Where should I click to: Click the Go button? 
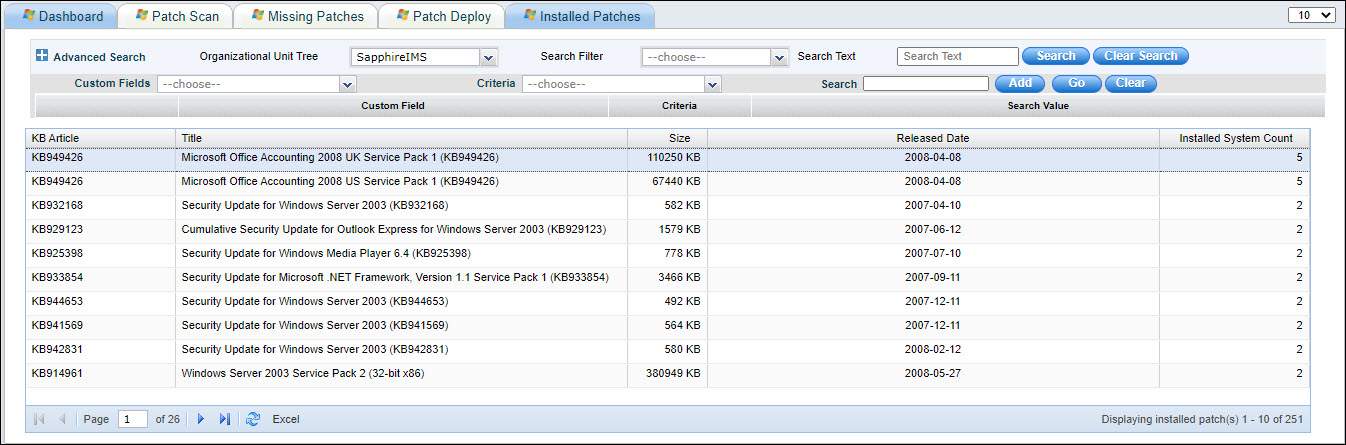(1076, 83)
